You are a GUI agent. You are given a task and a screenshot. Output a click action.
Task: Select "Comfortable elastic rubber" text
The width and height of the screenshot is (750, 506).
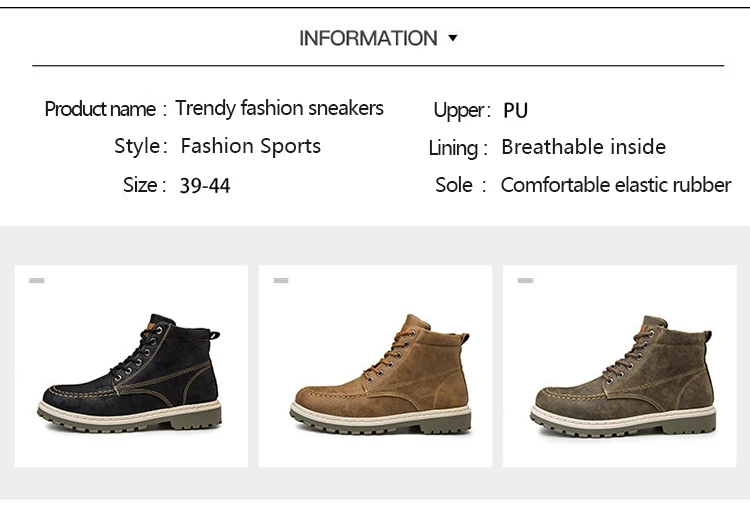615,185
